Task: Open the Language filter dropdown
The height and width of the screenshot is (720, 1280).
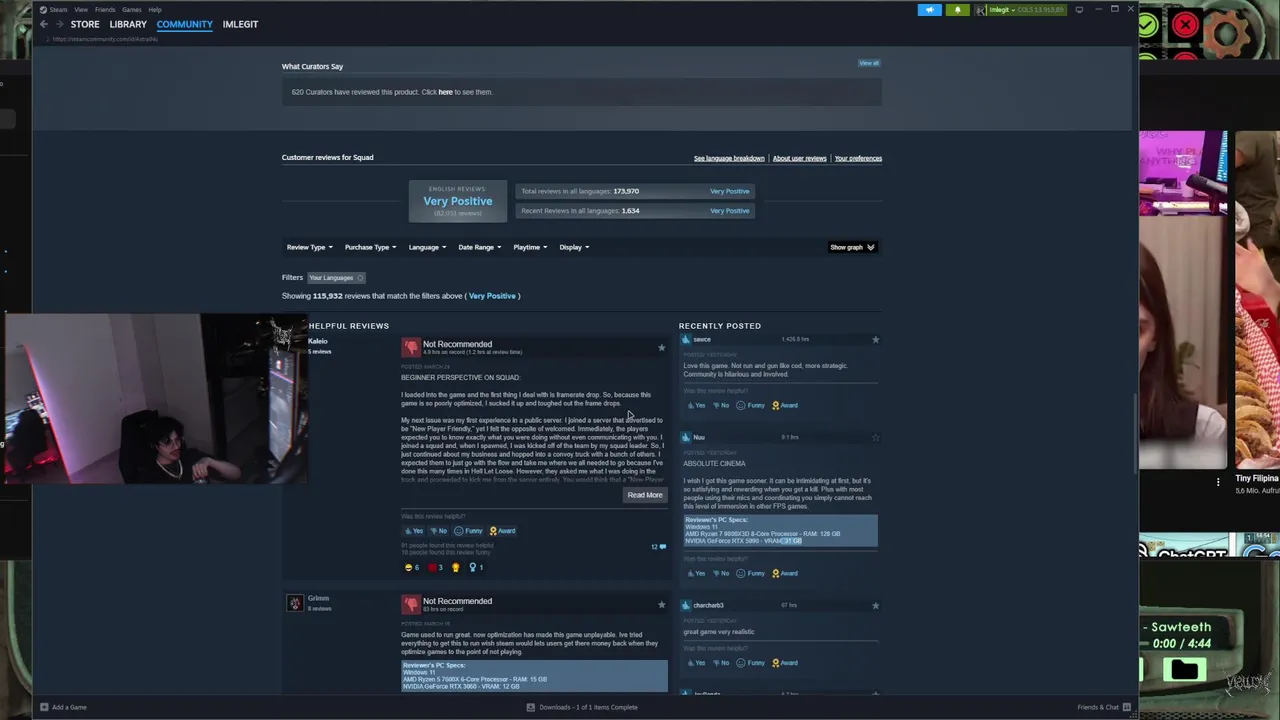Action: (x=427, y=247)
